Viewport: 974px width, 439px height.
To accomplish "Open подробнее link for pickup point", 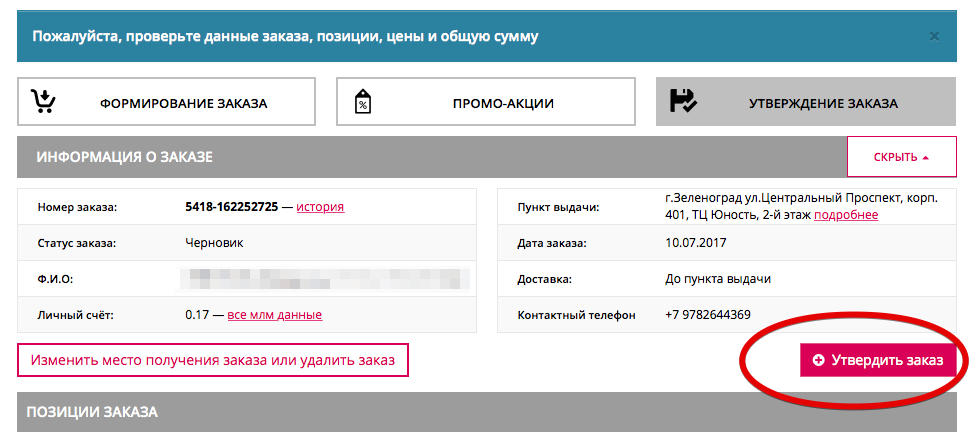I will (846, 215).
